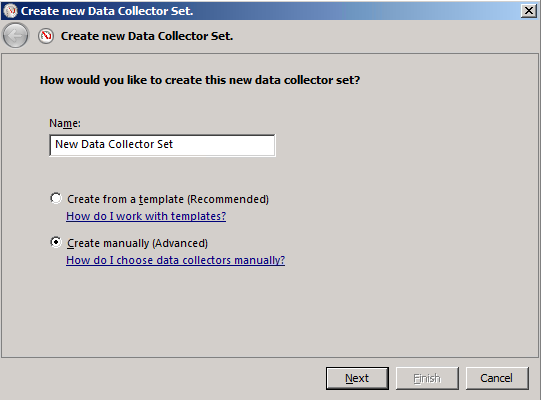Viewport: 541px width, 400px height.
Task: Close the Create new Data Collector Set dialog
Action: (529, 11)
